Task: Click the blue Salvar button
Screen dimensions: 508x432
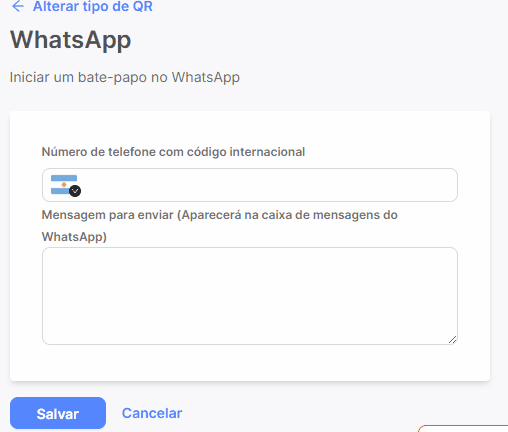Action: [x=58, y=413]
